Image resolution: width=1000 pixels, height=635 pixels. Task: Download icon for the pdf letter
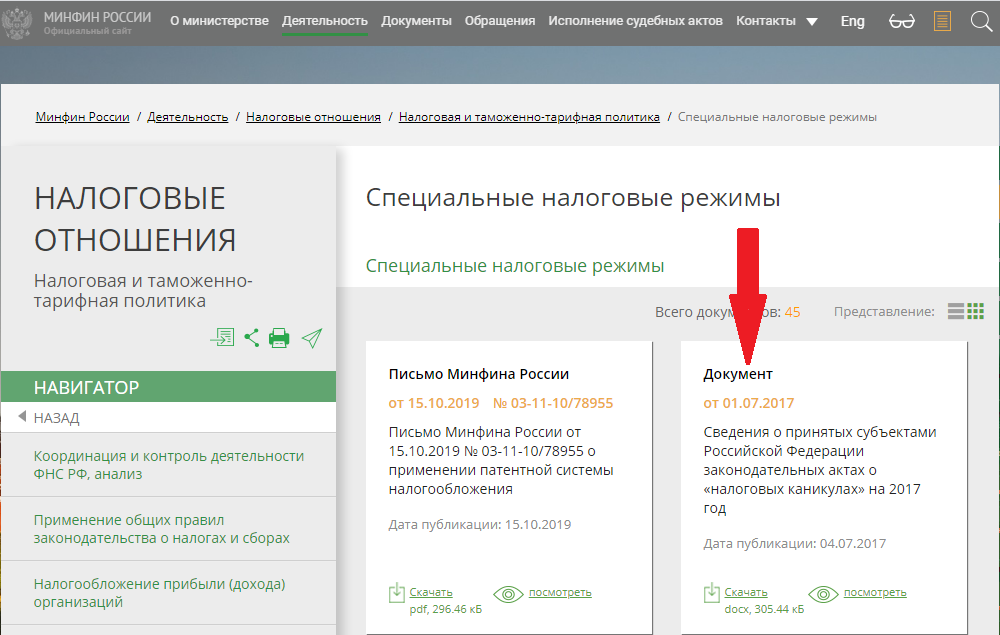pyautogui.click(x=397, y=593)
